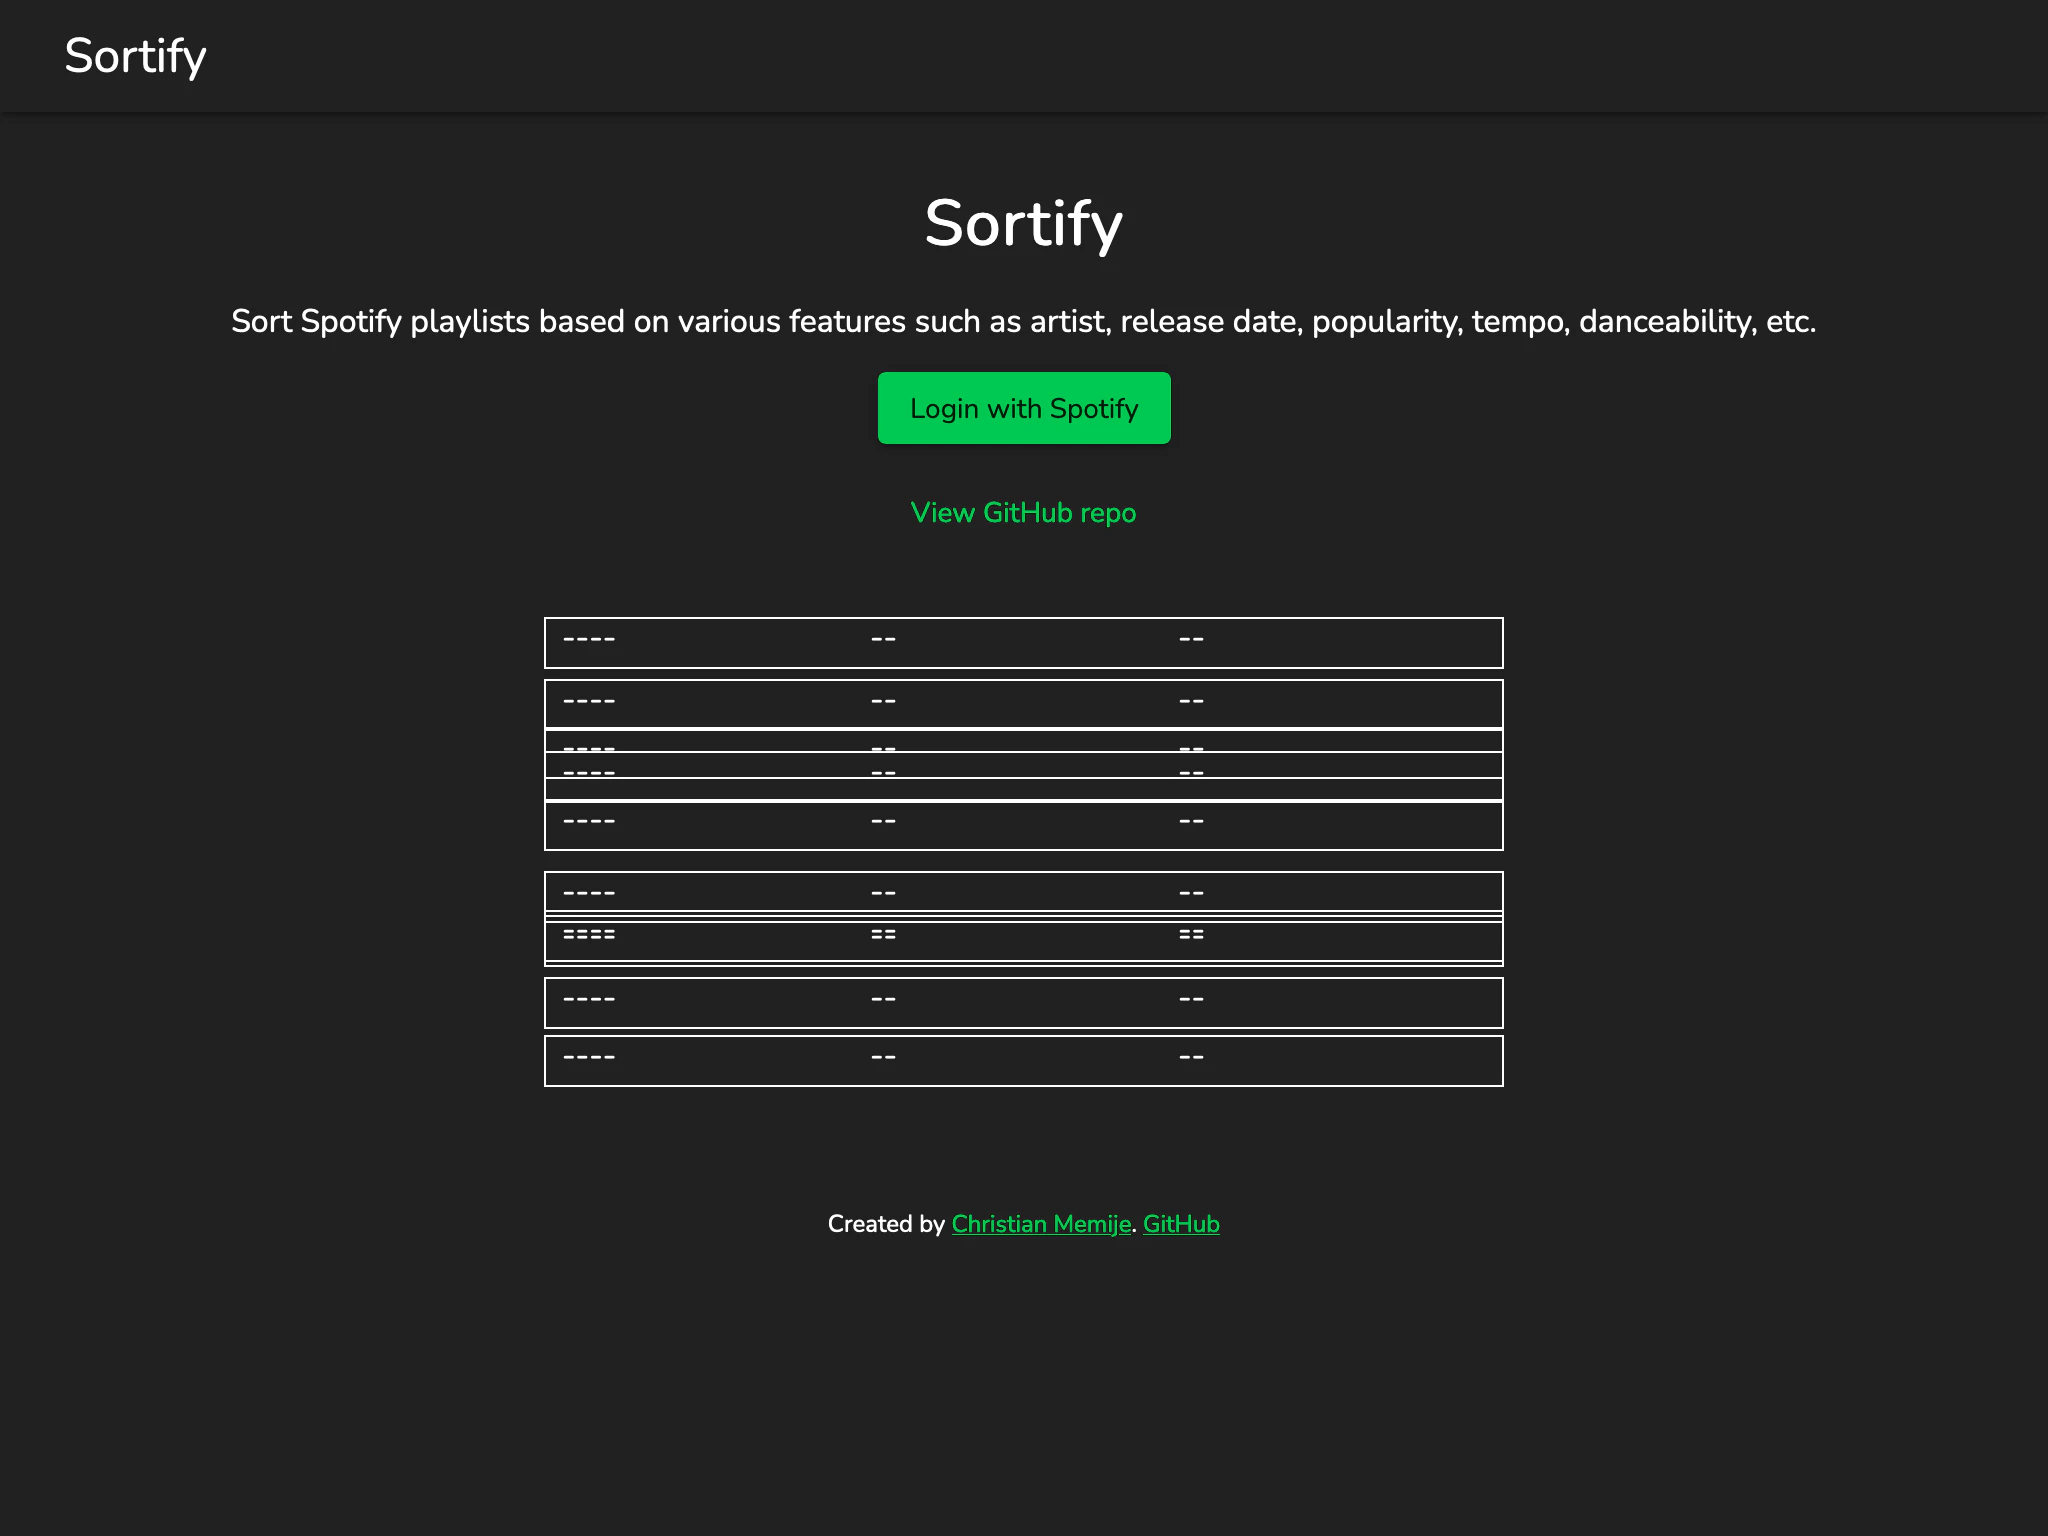Visit Christian Memije's profile link
Image resolution: width=2048 pixels, height=1536 pixels.
coord(1041,1223)
